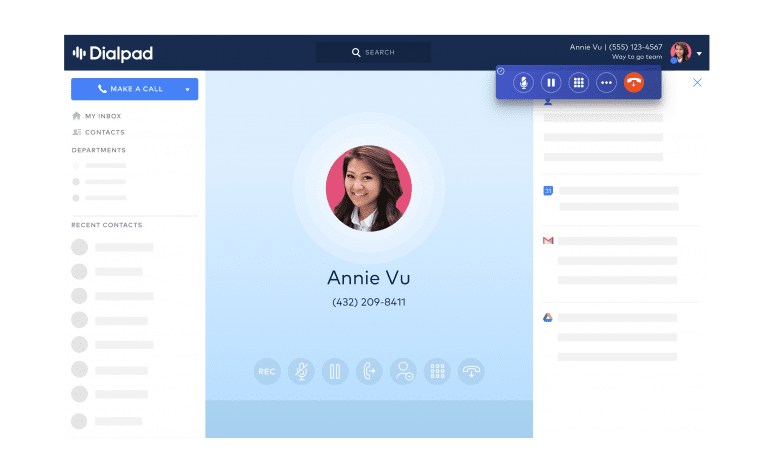
Task: Hang up with the red end-call button
Action: coord(634,83)
